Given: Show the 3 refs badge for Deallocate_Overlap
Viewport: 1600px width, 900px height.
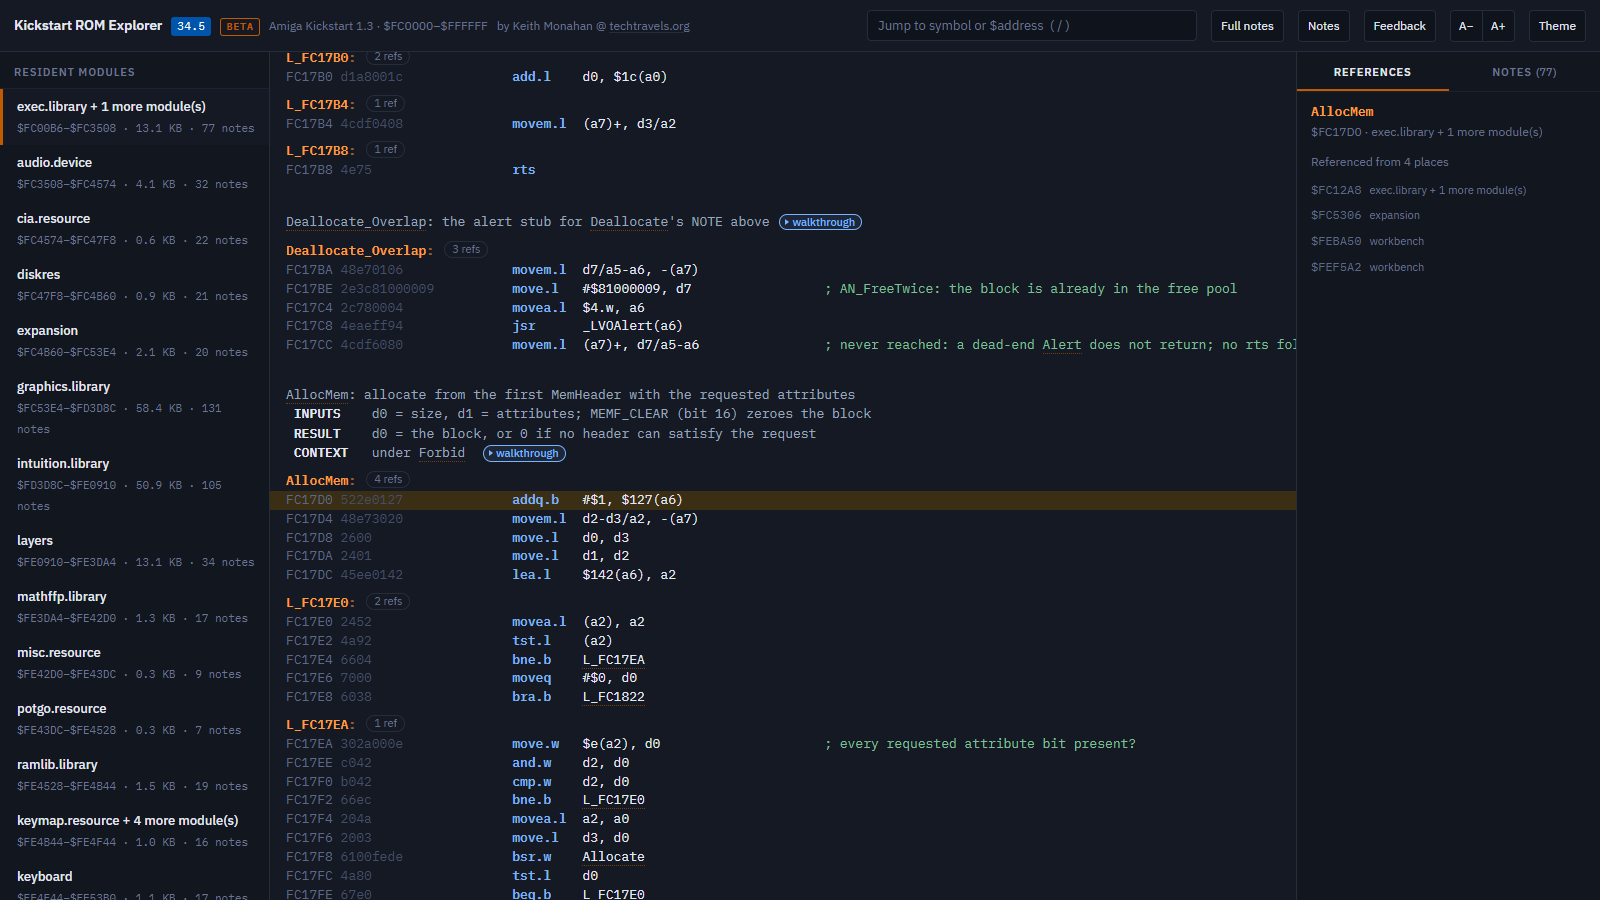Looking at the screenshot, I should tap(466, 250).
